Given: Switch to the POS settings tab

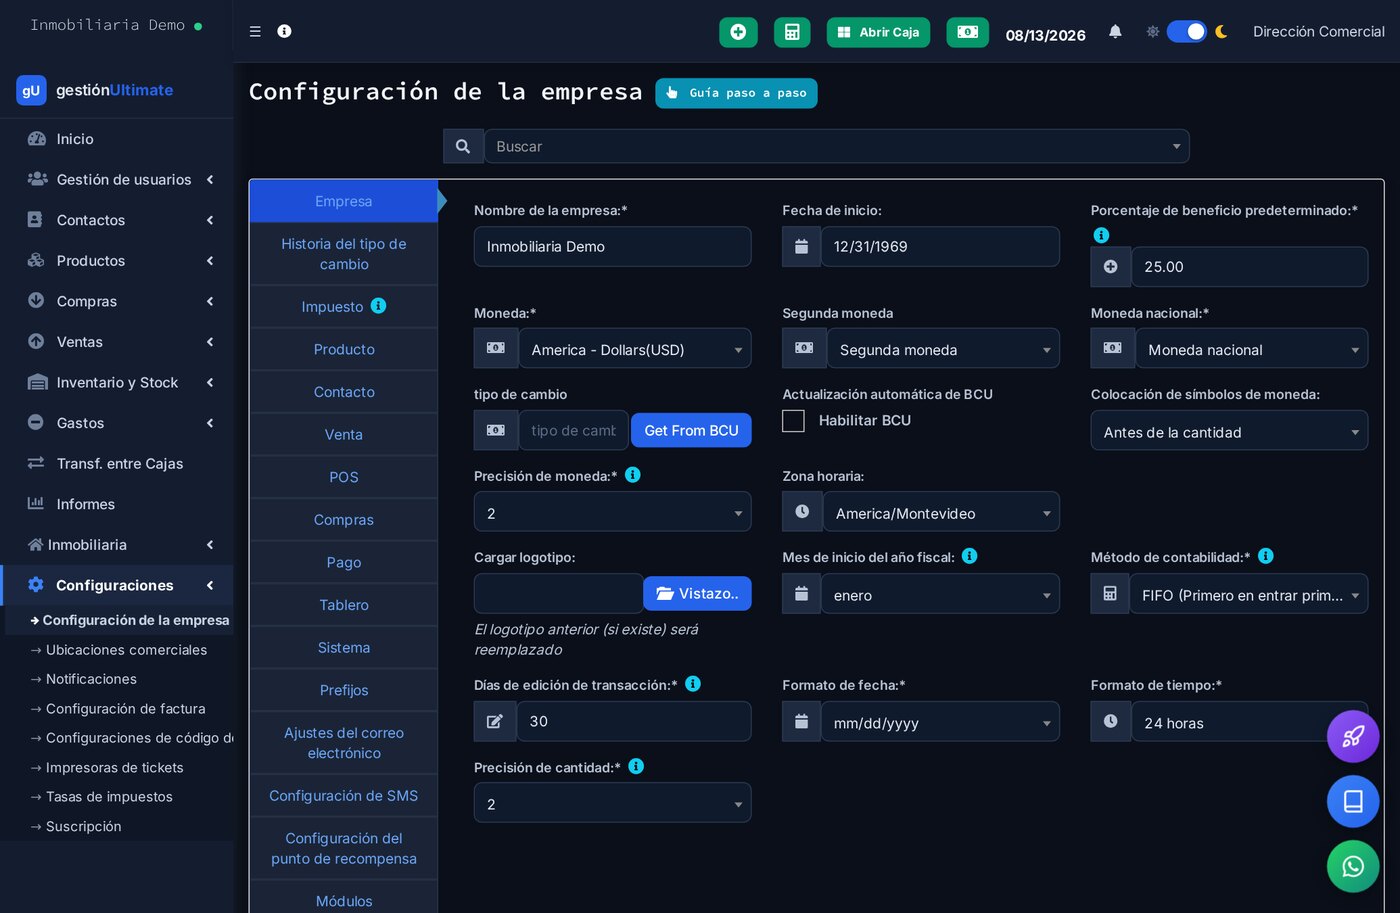Looking at the screenshot, I should [343, 477].
